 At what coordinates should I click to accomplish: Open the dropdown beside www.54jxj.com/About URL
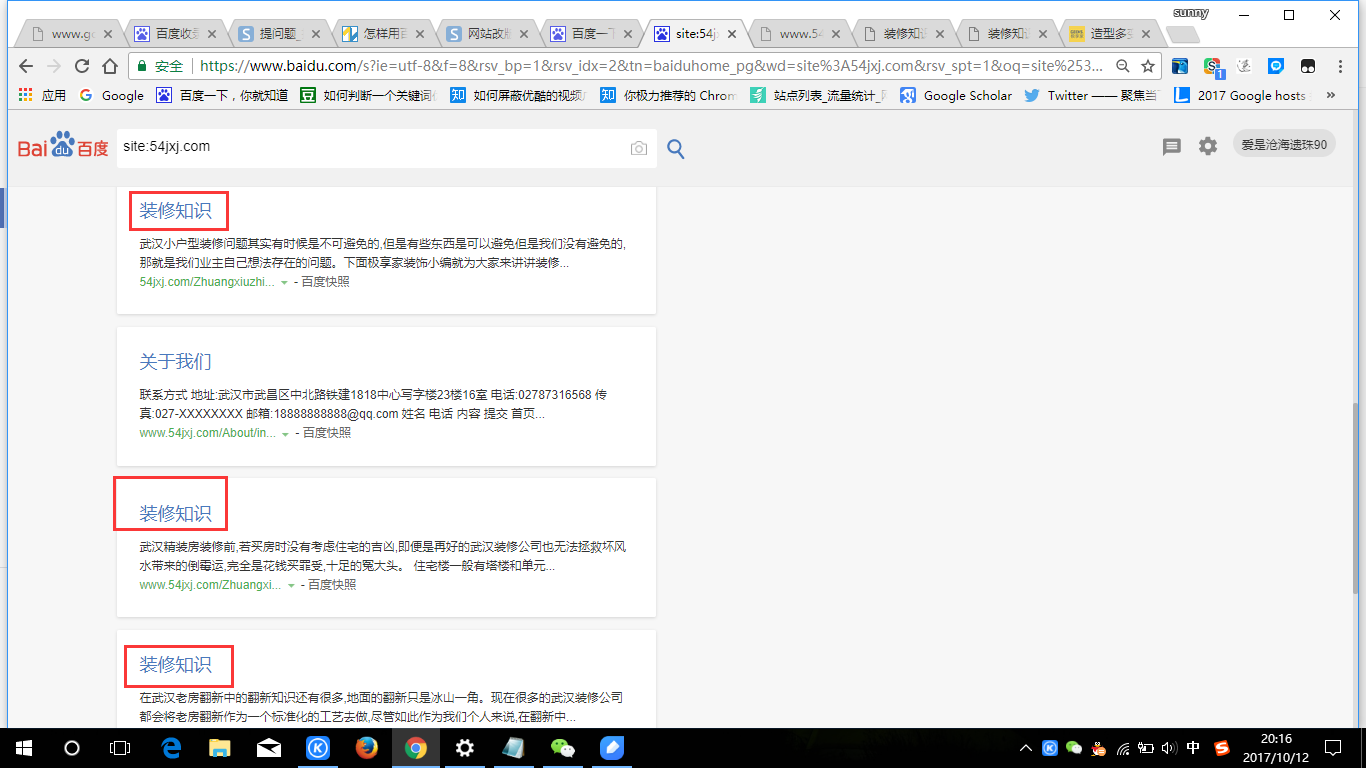pyautogui.click(x=284, y=434)
